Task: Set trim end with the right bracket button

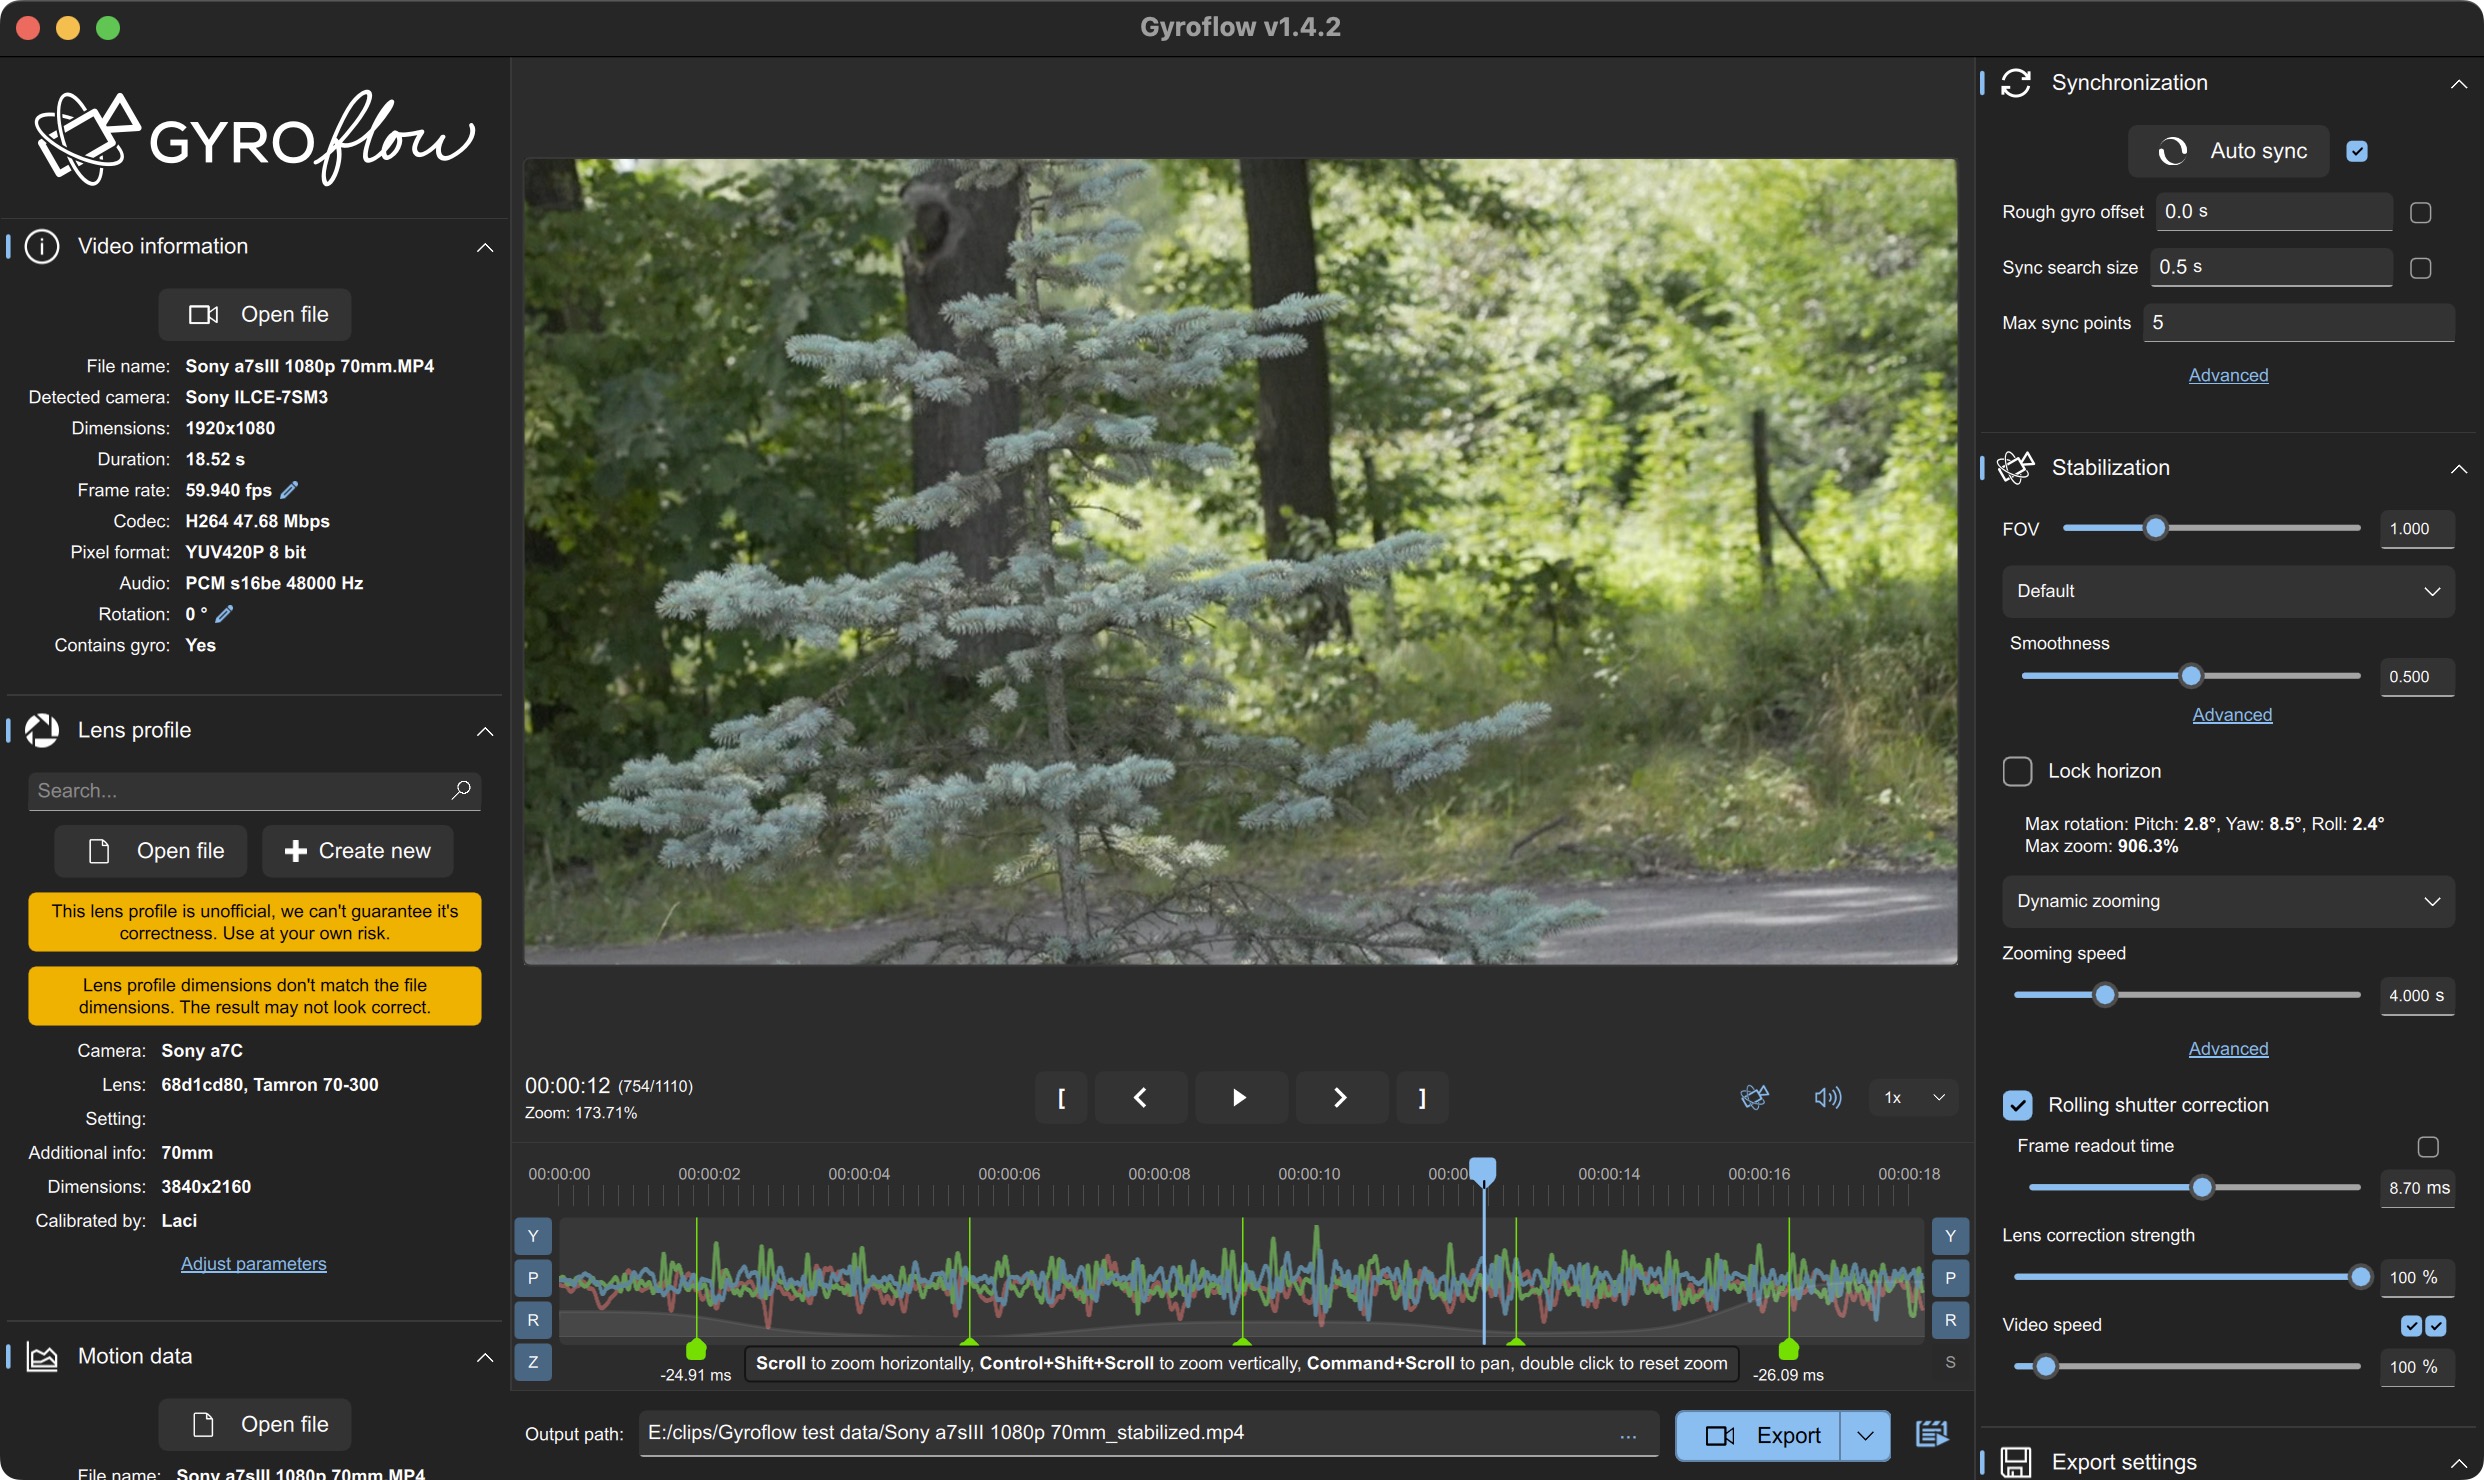Action: click(1422, 1098)
